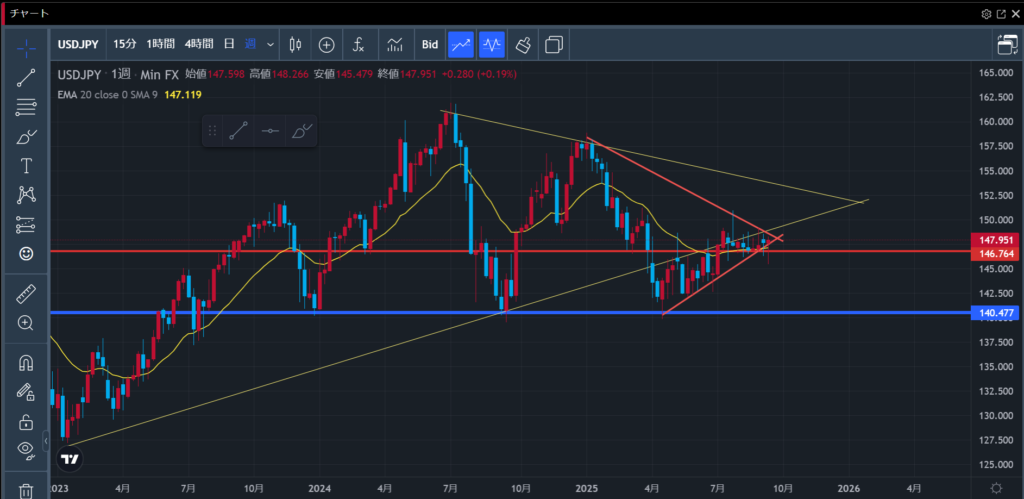Toggle magnet mode in sidebar
This screenshot has height=499, width=1024.
[x=26, y=363]
